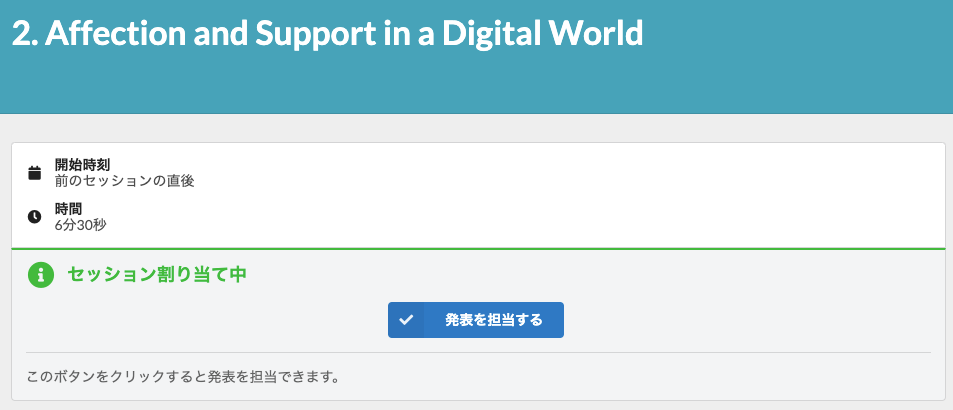The width and height of the screenshot is (953, 410).
Task: Click the green divider line above the status
Action: point(478,248)
